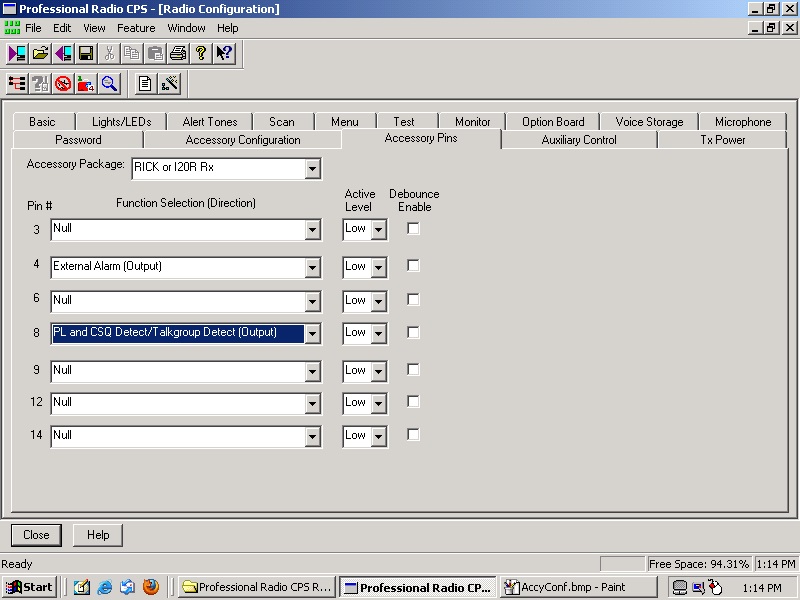Open Active Level dropdown for pin 9
Viewport: 800px width, 600px height.
[x=378, y=371]
